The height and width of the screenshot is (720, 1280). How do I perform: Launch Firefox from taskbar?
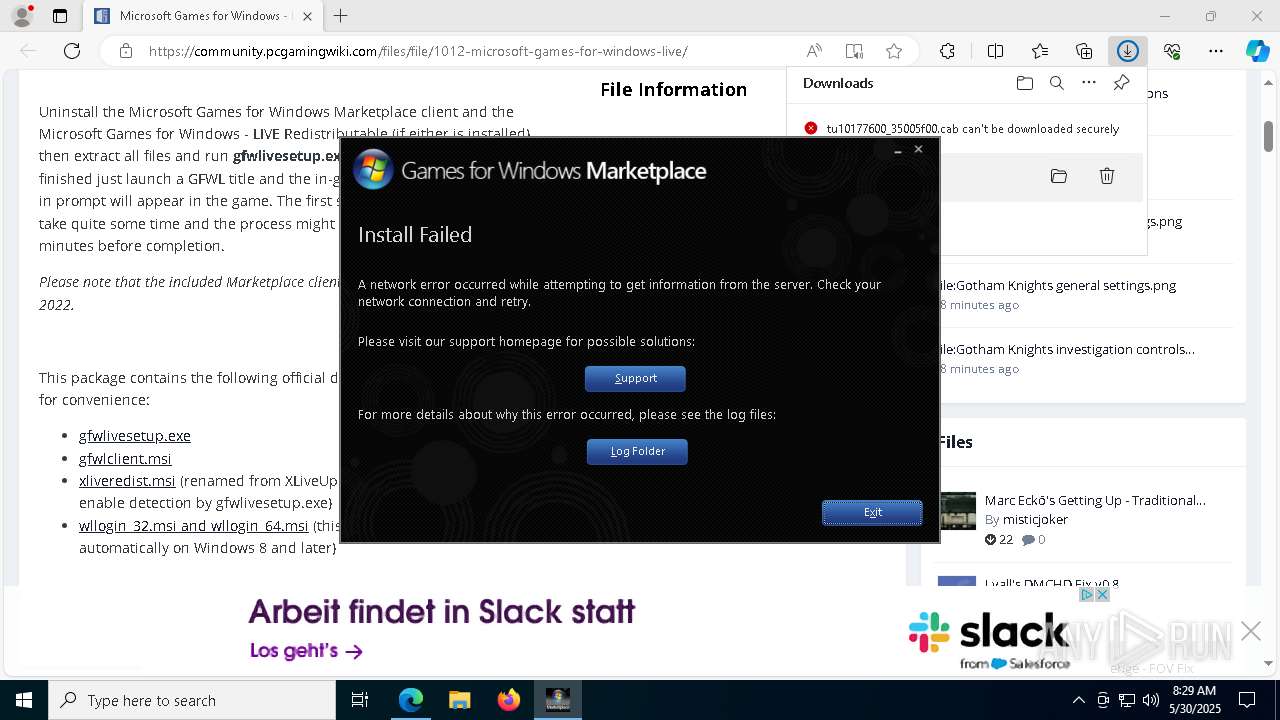click(508, 700)
